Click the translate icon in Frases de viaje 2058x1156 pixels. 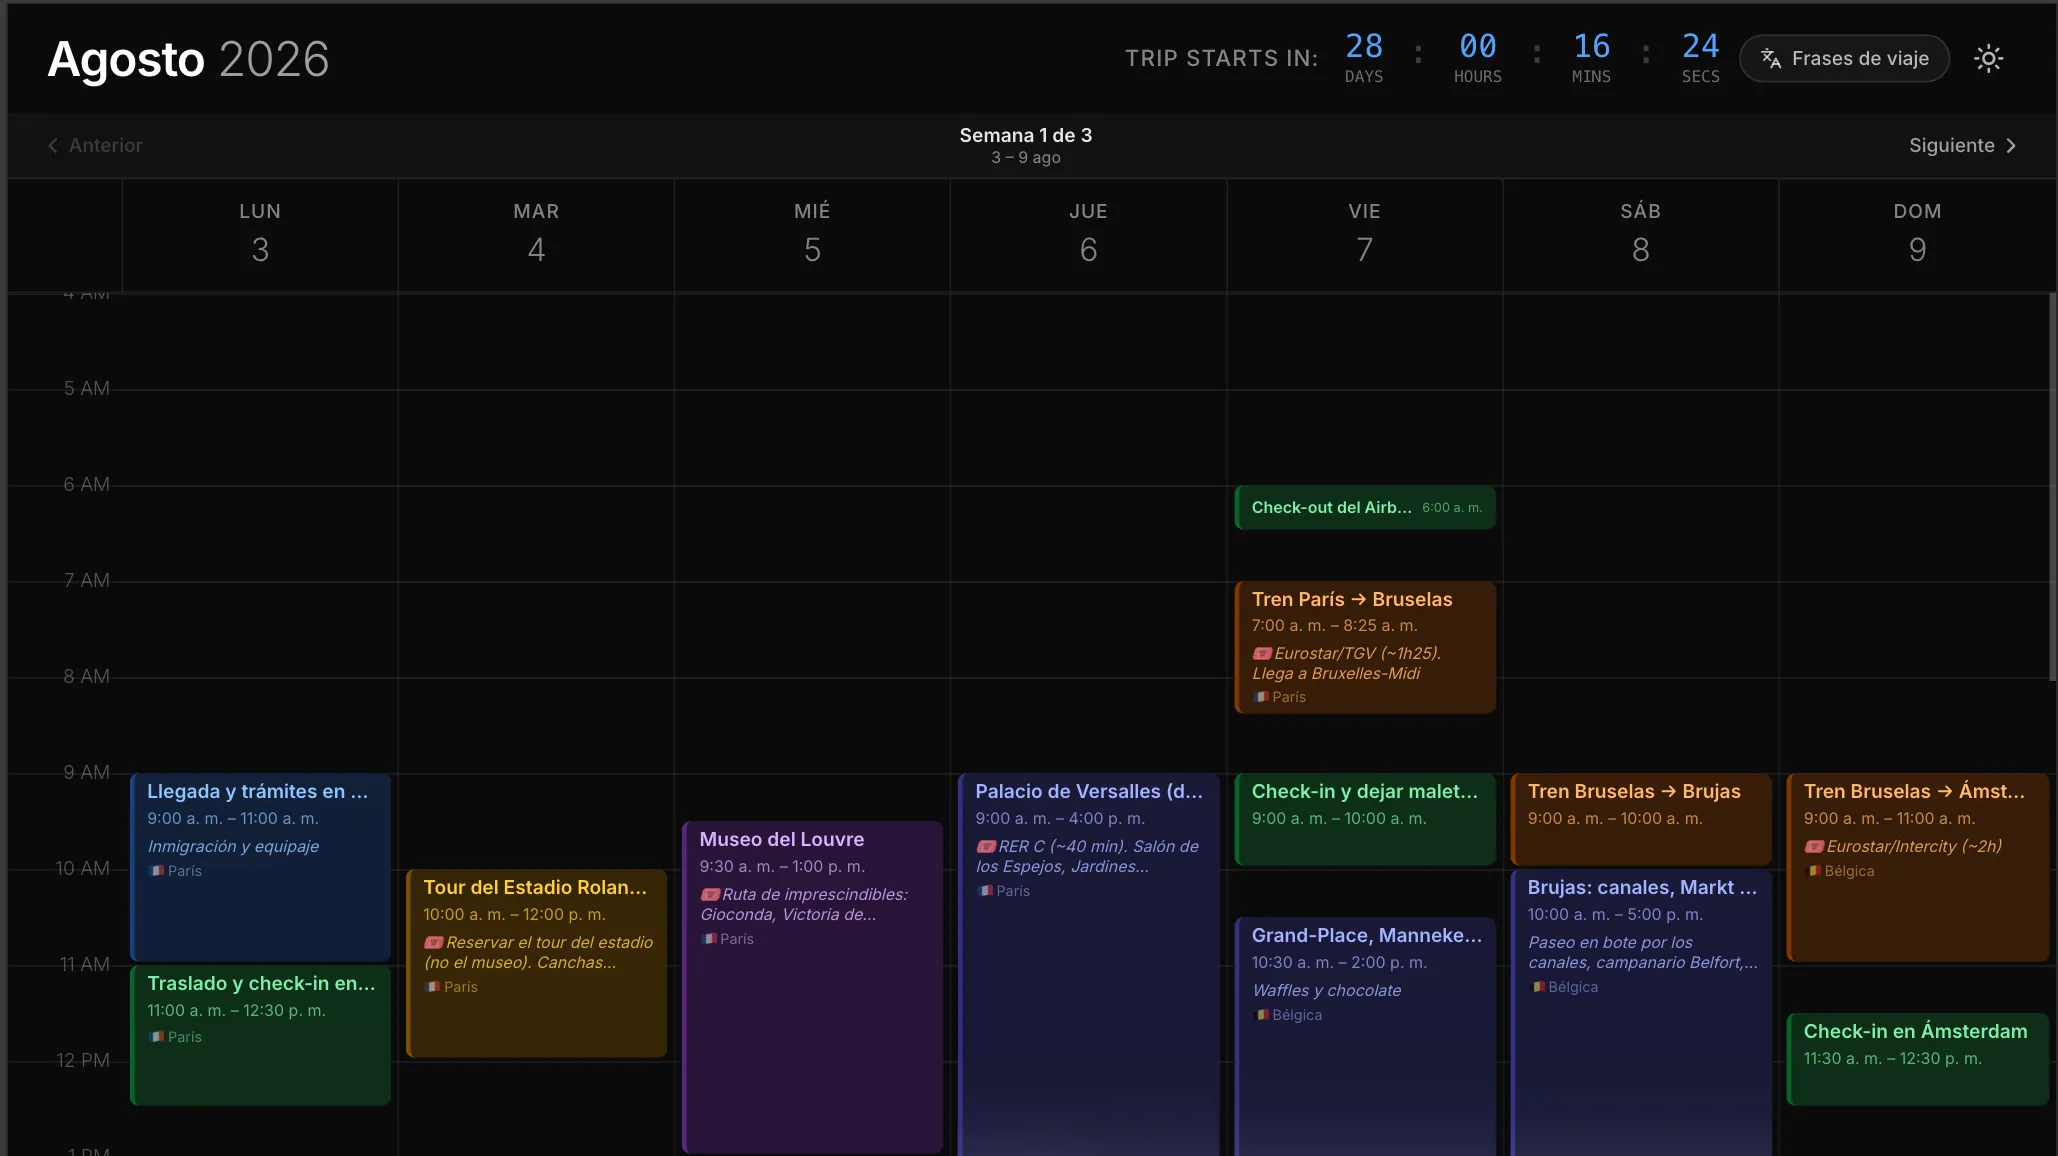(1771, 59)
